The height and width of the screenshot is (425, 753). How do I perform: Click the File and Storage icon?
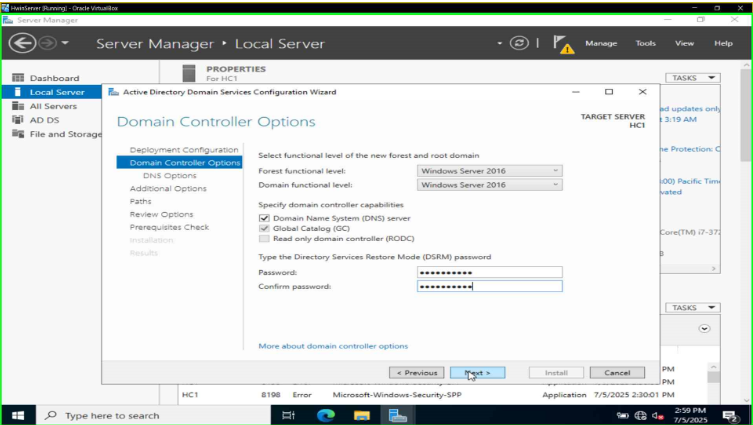click(x=18, y=134)
